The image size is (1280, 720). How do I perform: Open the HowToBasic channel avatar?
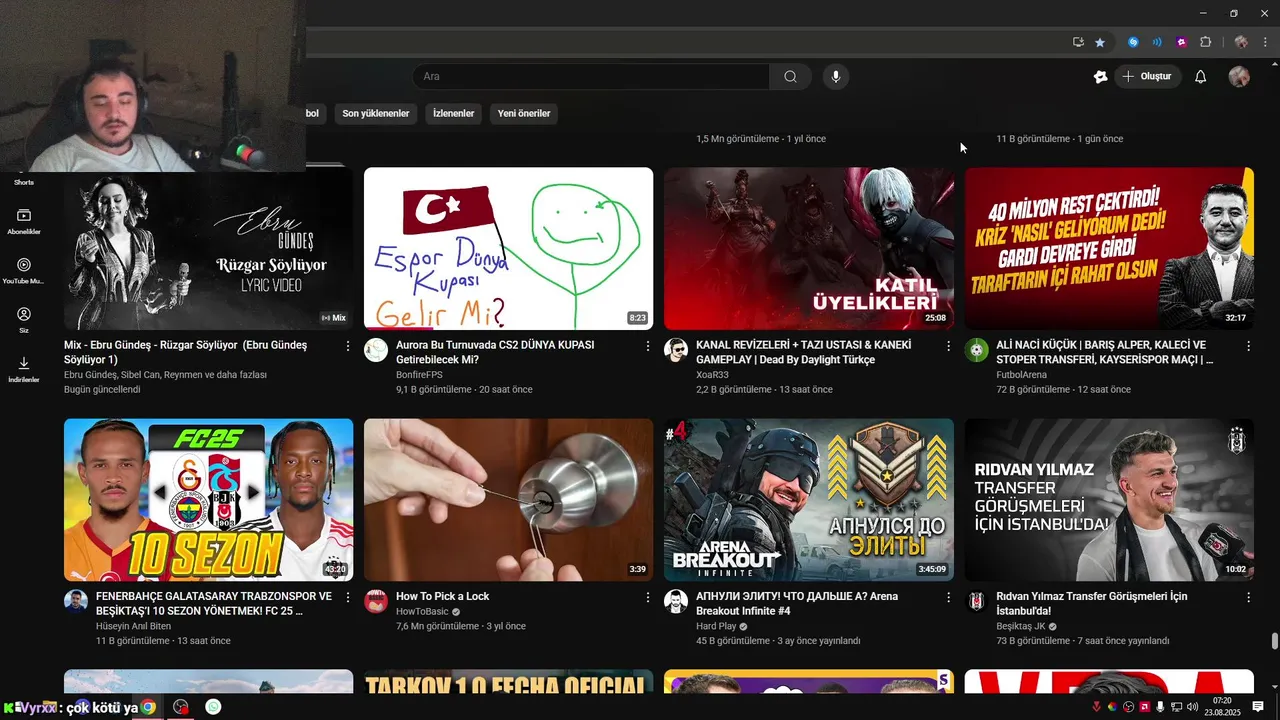click(x=376, y=601)
